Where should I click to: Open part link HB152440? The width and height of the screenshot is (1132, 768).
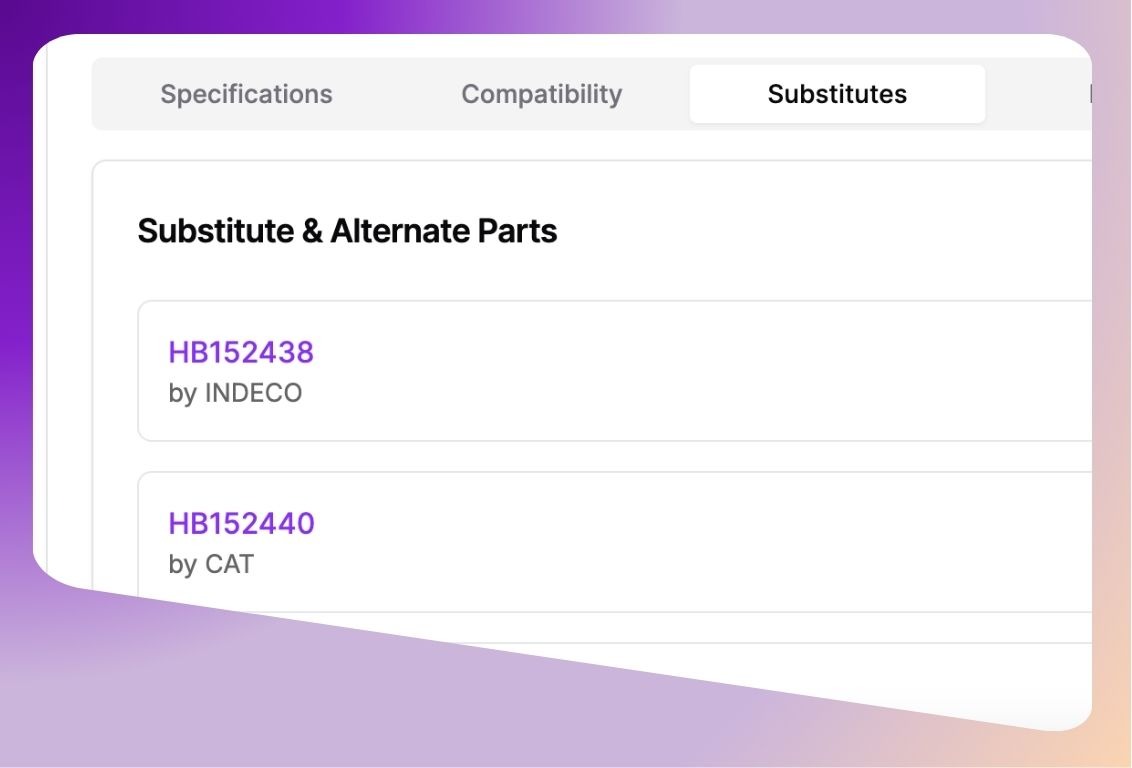241,523
